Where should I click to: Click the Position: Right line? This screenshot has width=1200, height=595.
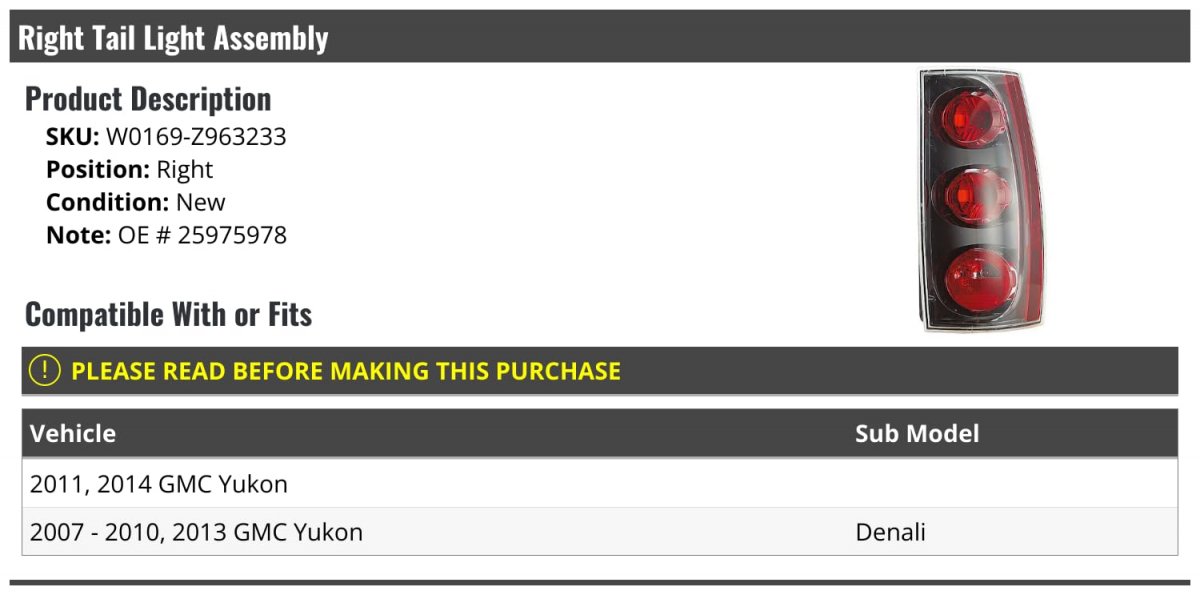130,170
